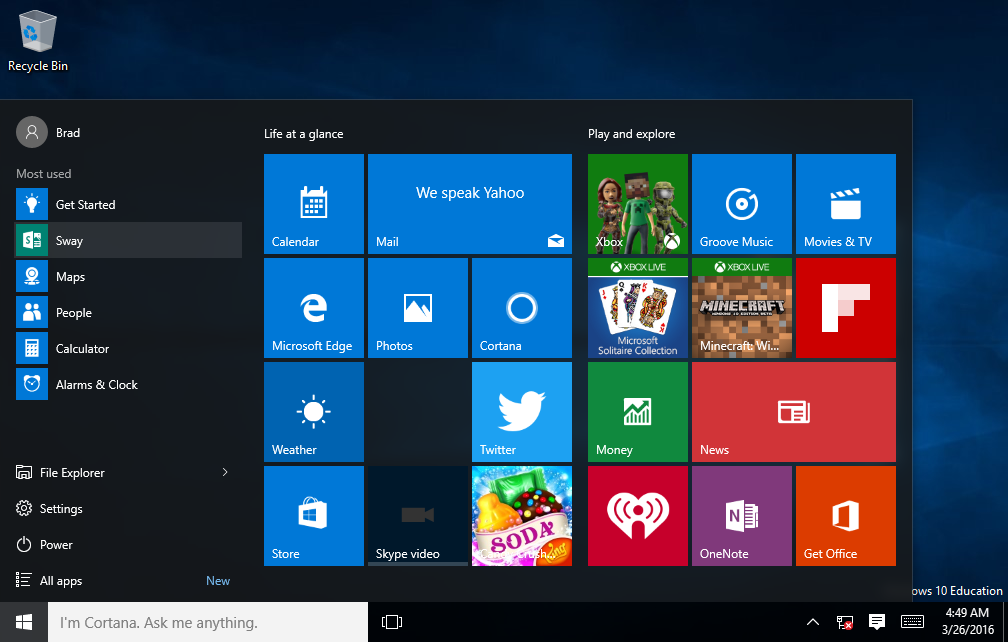Open the Groove Music tile
The image size is (1008, 642).
tap(742, 204)
